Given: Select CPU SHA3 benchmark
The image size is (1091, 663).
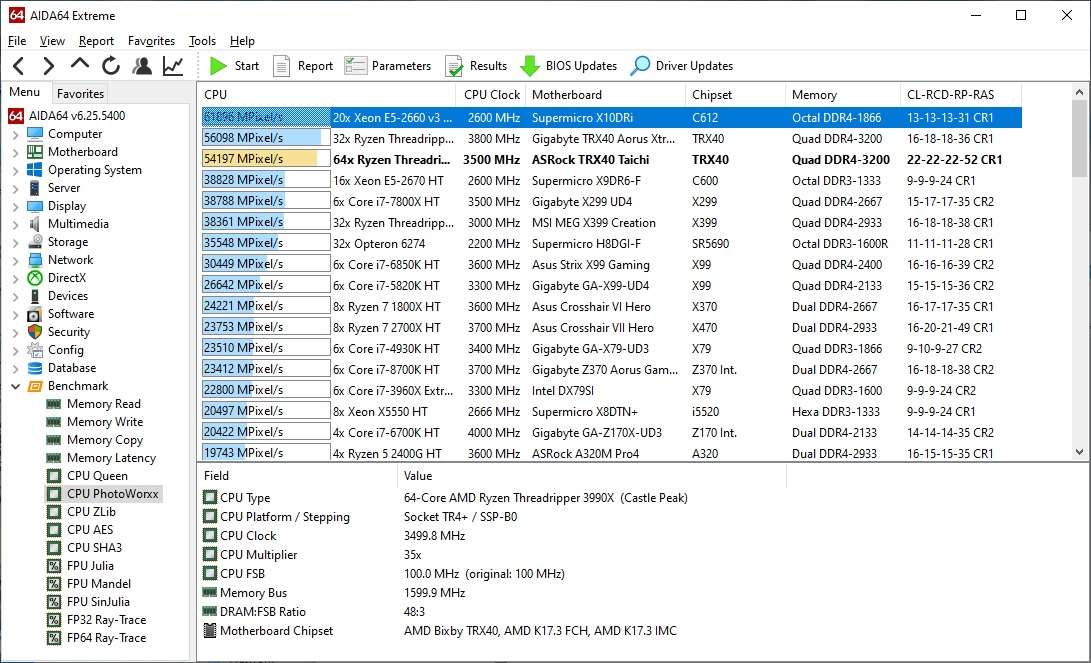Looking at the screenshot, I should coord(94,548).
